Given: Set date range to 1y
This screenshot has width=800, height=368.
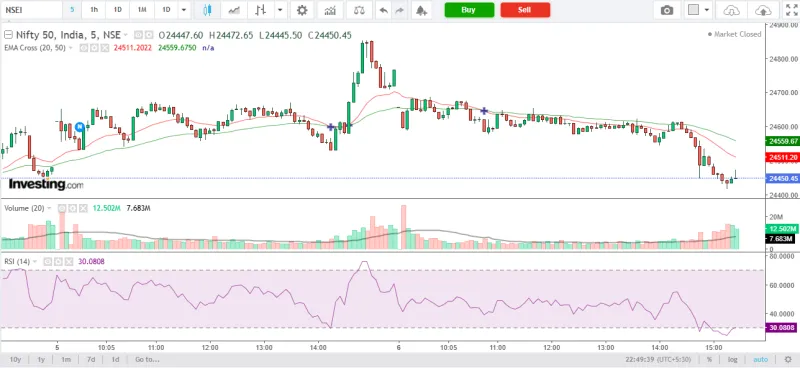Looking at the screenshot, I should [x=41, y=359].
